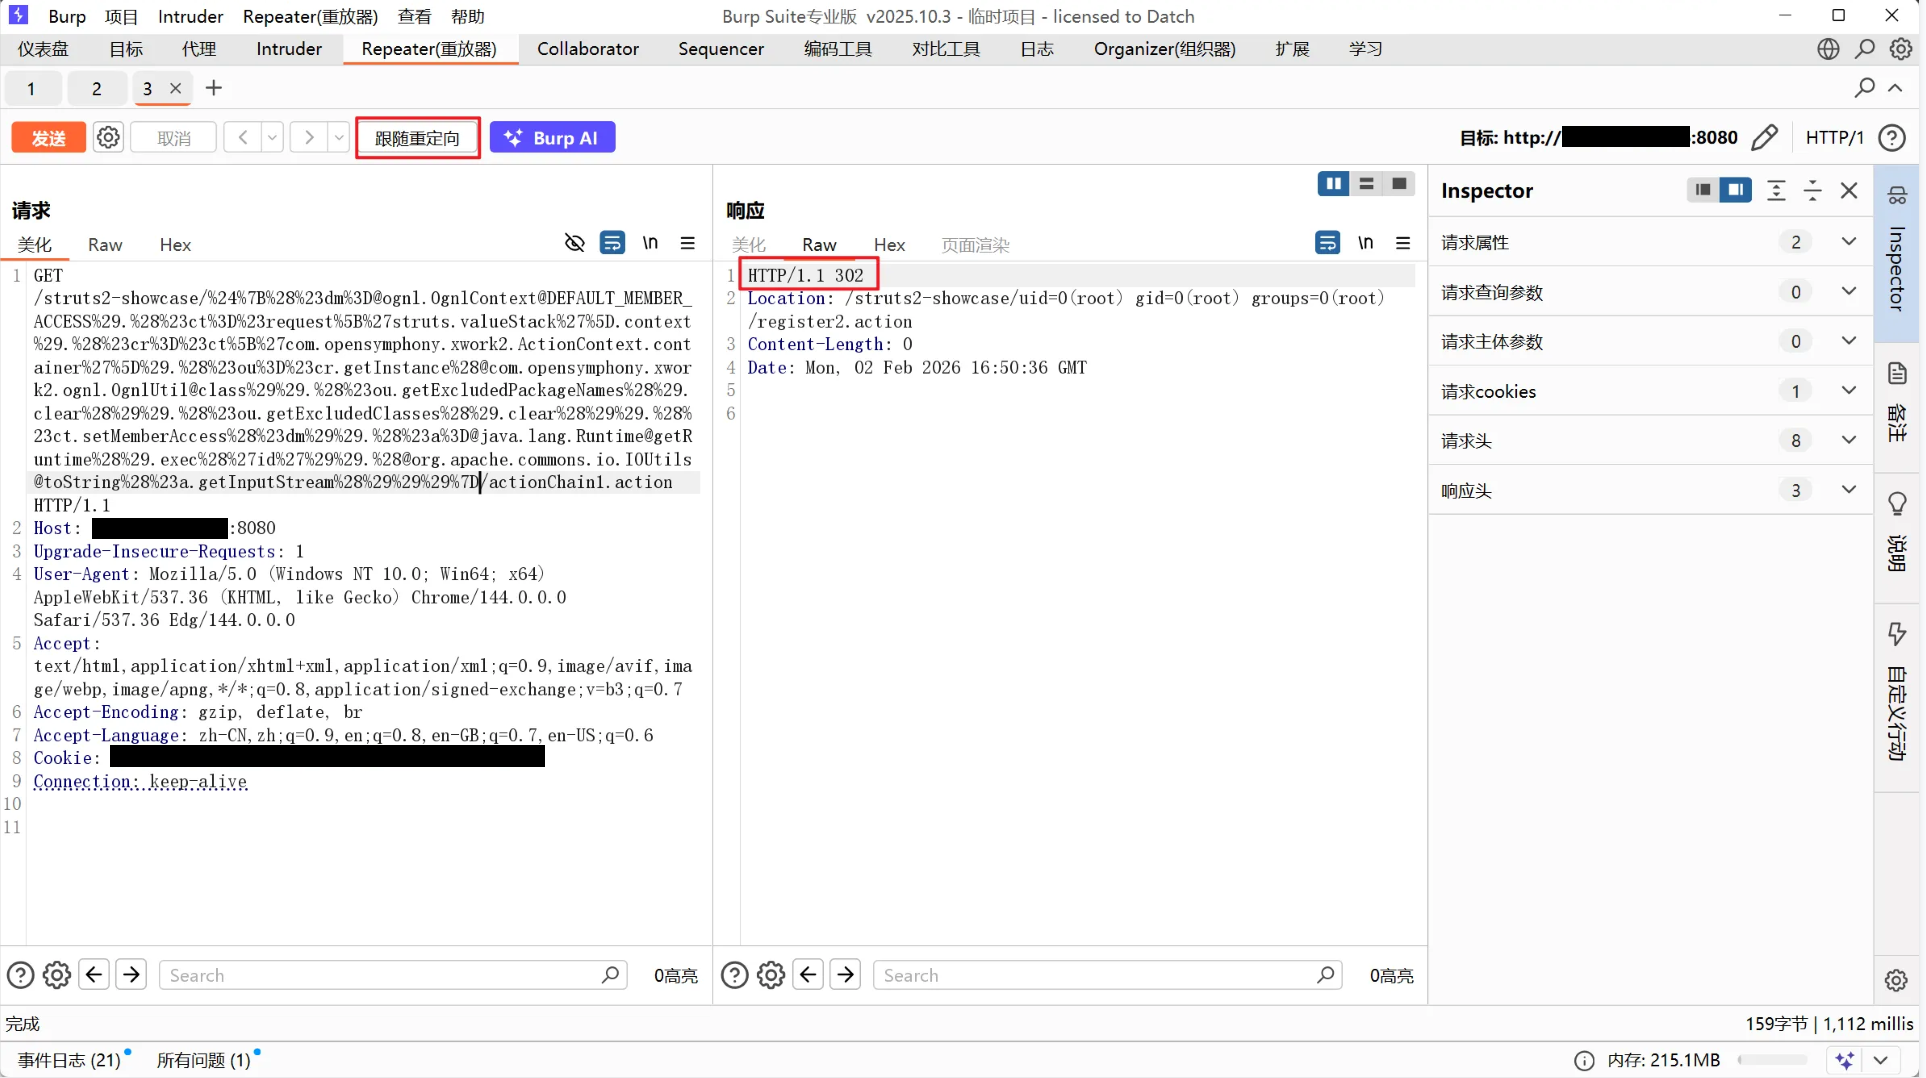
Task: Open the 查看 menu
Action: (415, 16)
